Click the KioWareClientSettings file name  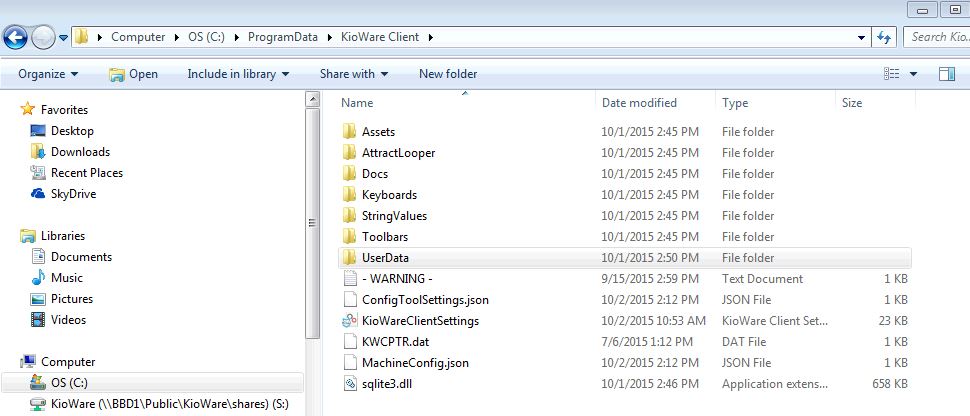click(x=420, y=321)
